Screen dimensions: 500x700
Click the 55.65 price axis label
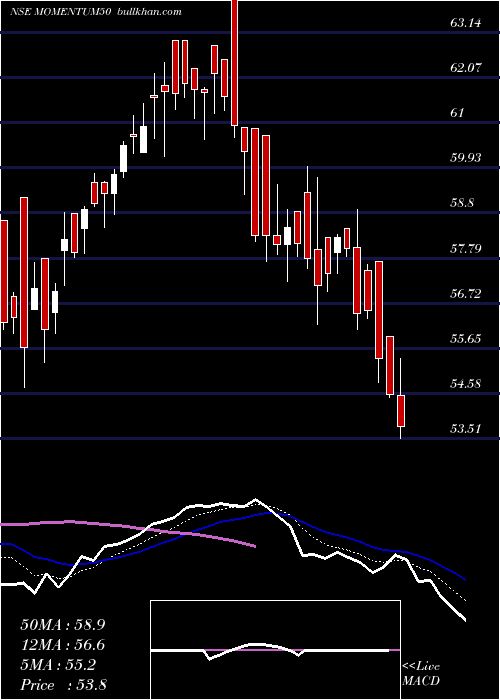(x=466, y=338)
